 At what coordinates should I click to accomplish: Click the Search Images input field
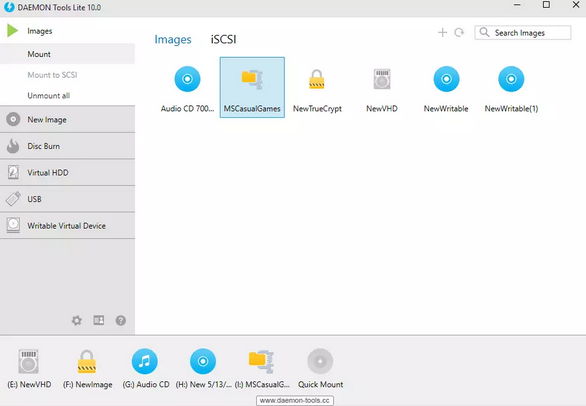coord(523,33)
